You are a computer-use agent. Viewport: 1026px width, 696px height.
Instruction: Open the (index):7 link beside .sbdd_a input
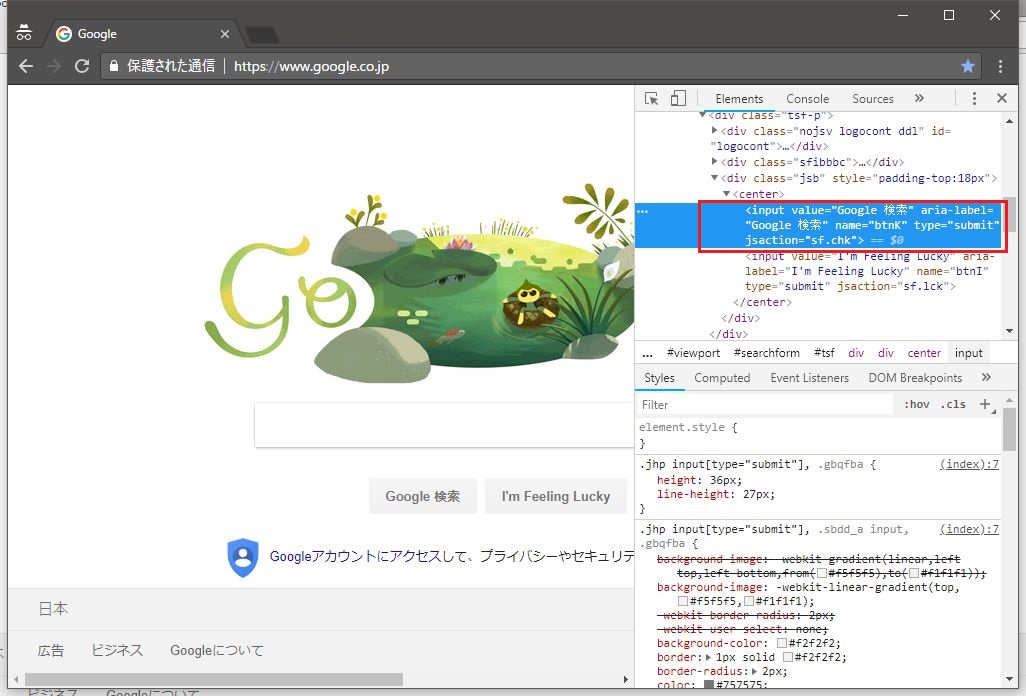(969, 529)
